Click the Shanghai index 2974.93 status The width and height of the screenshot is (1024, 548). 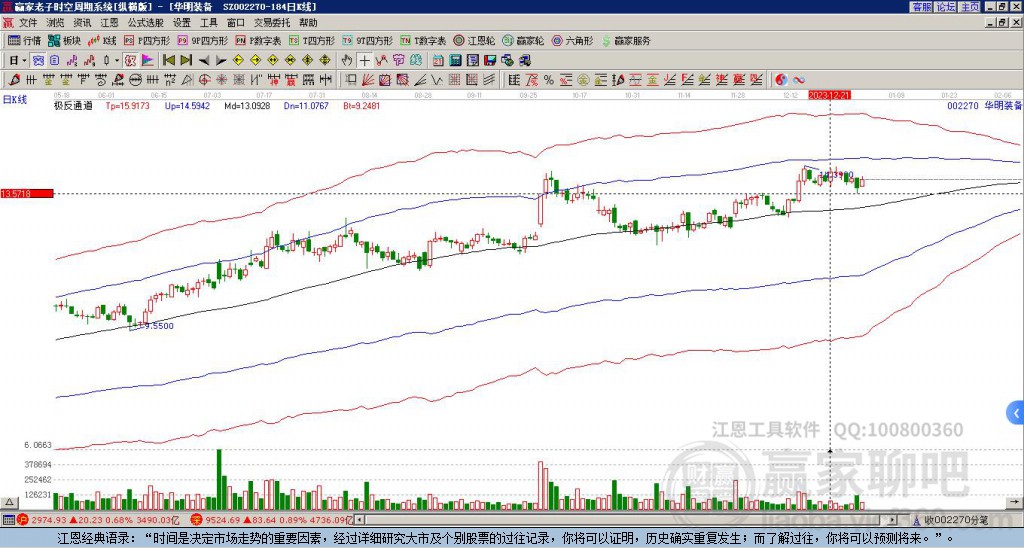(x=99, y=520)
